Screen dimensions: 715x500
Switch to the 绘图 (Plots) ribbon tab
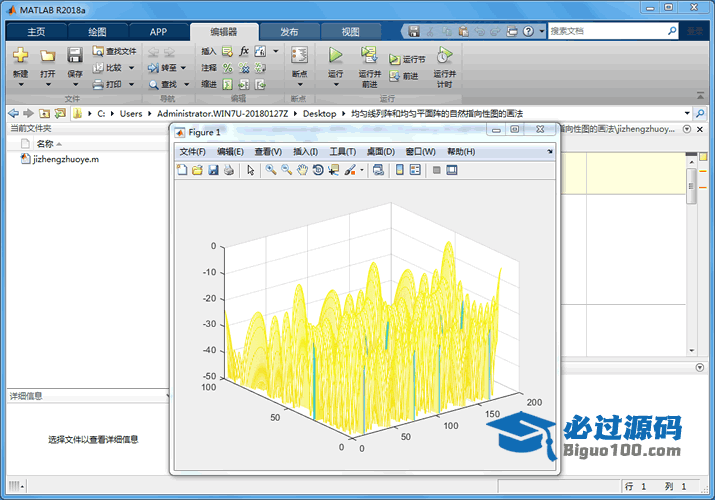point(97,32)
